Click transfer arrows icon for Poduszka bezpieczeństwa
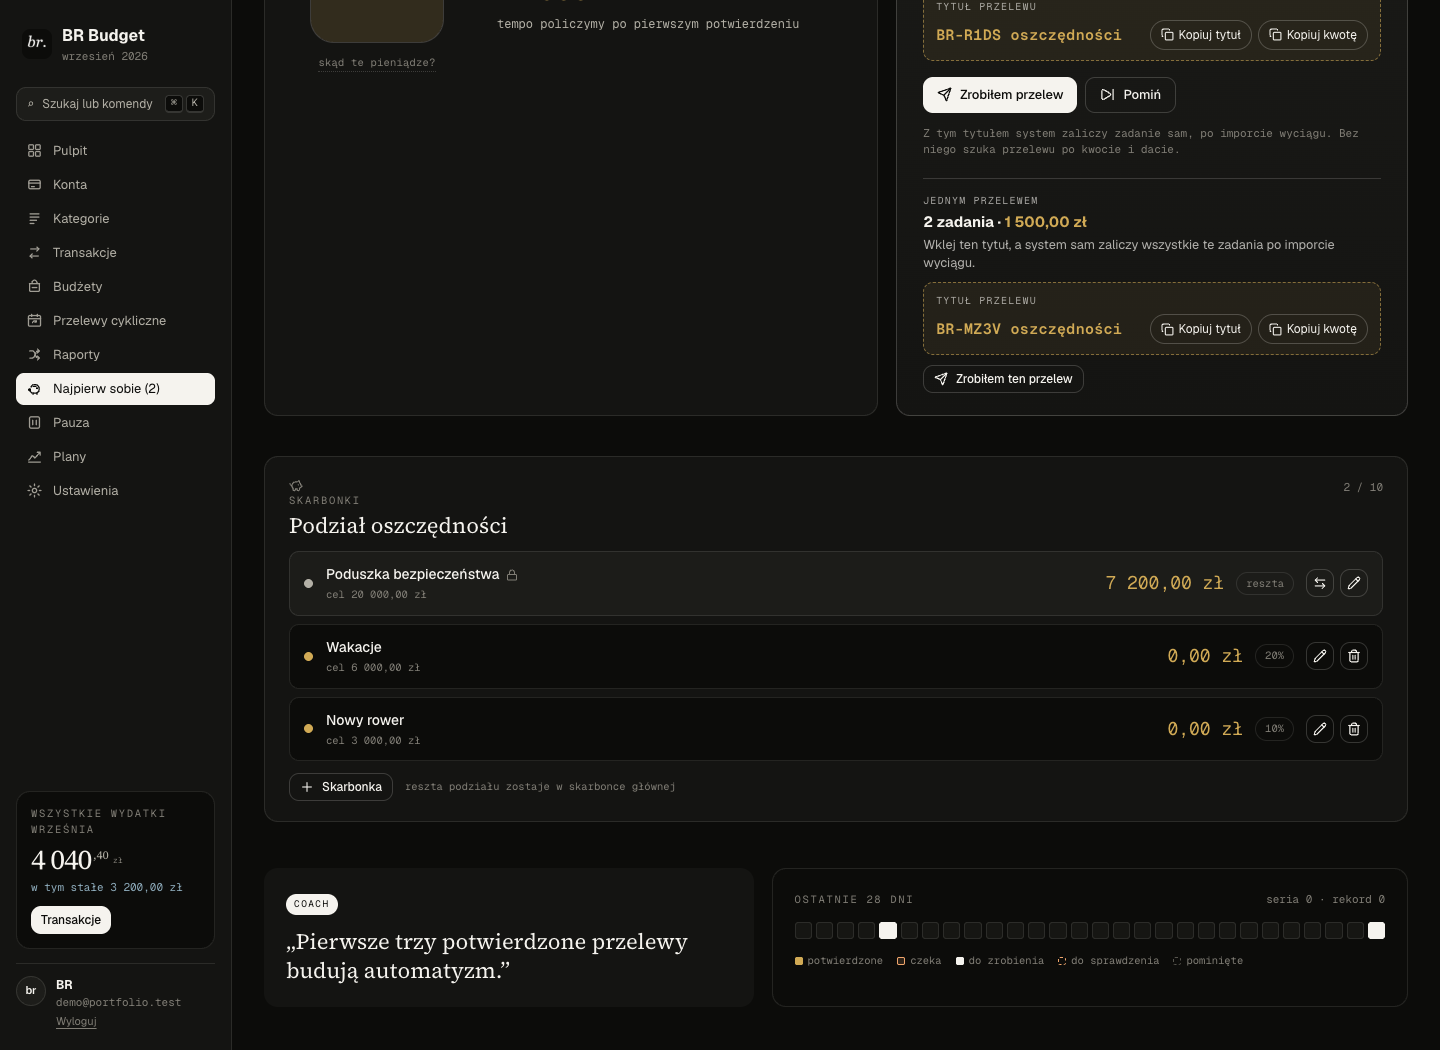The image size is (1440, 1050). coord(1320,583)
